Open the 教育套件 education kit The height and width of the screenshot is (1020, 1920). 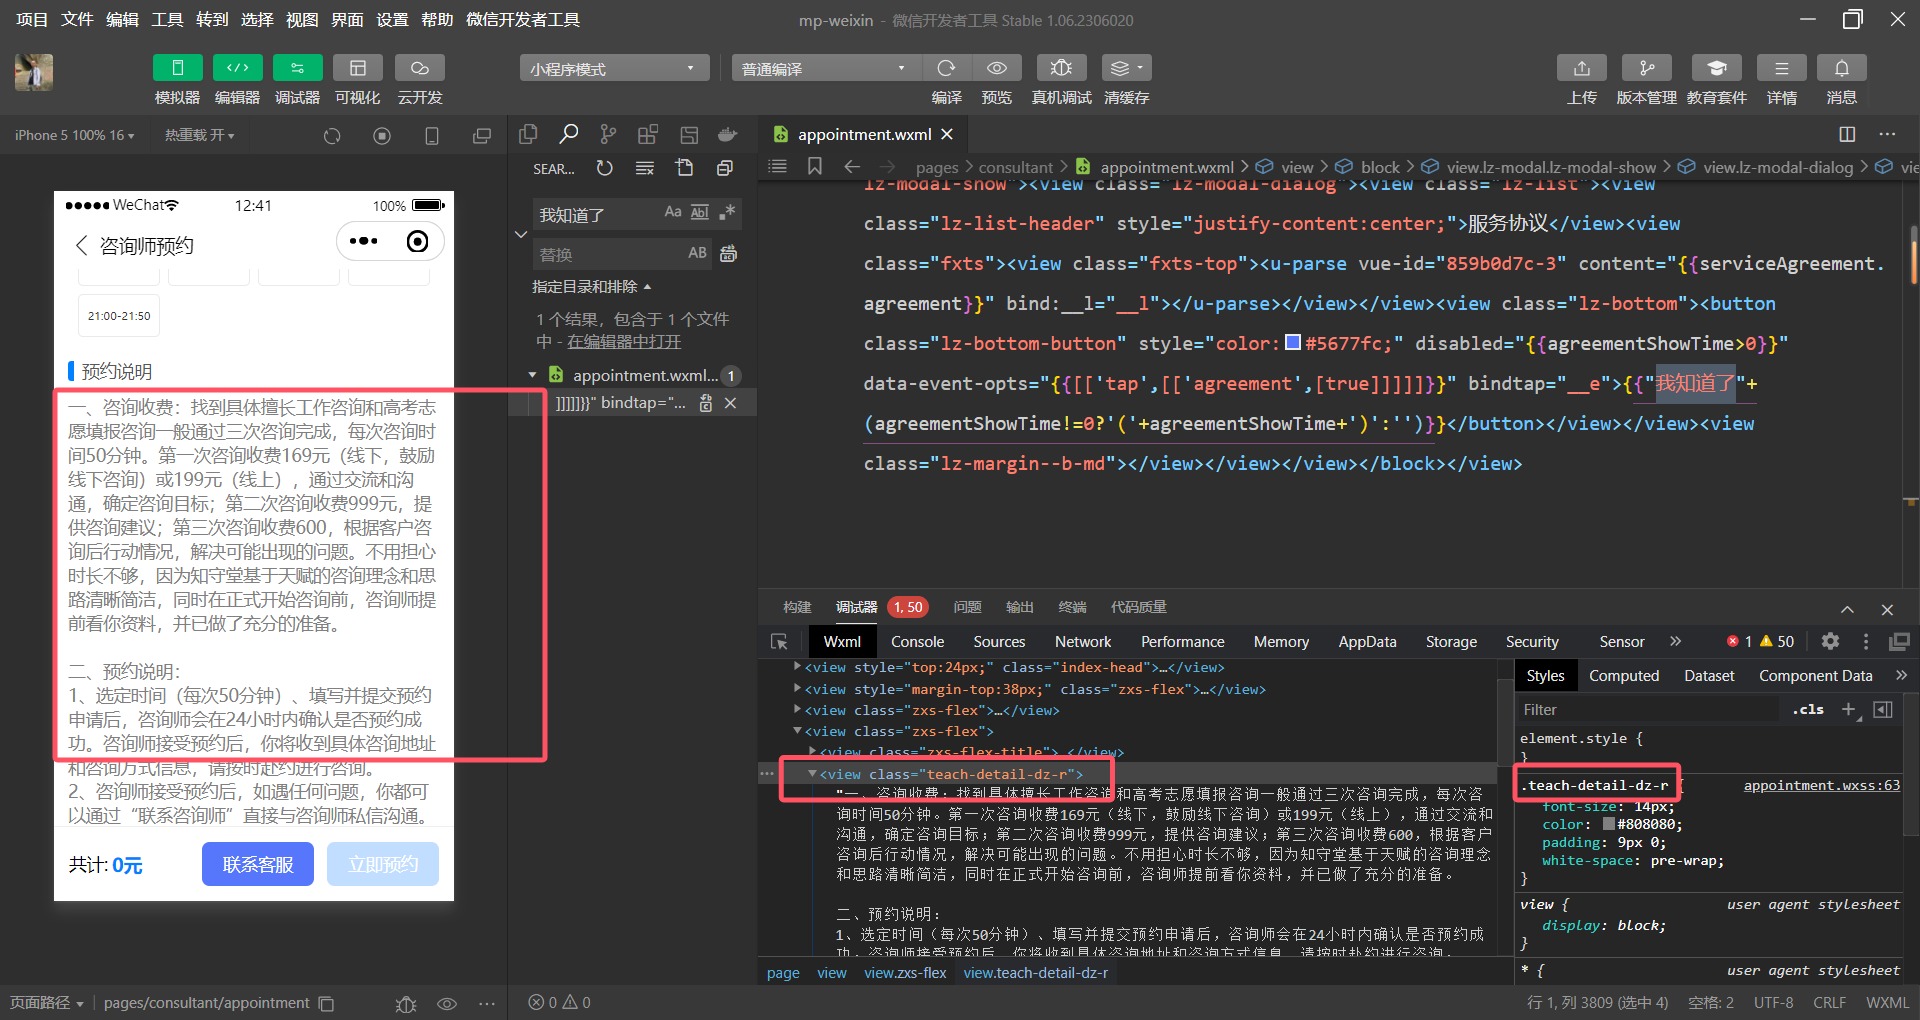coord(1716,68)
